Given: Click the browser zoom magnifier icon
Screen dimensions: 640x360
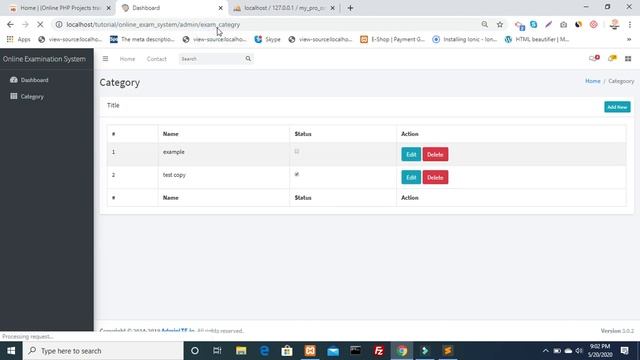Looking at the screenshot, I should point(484,24).
